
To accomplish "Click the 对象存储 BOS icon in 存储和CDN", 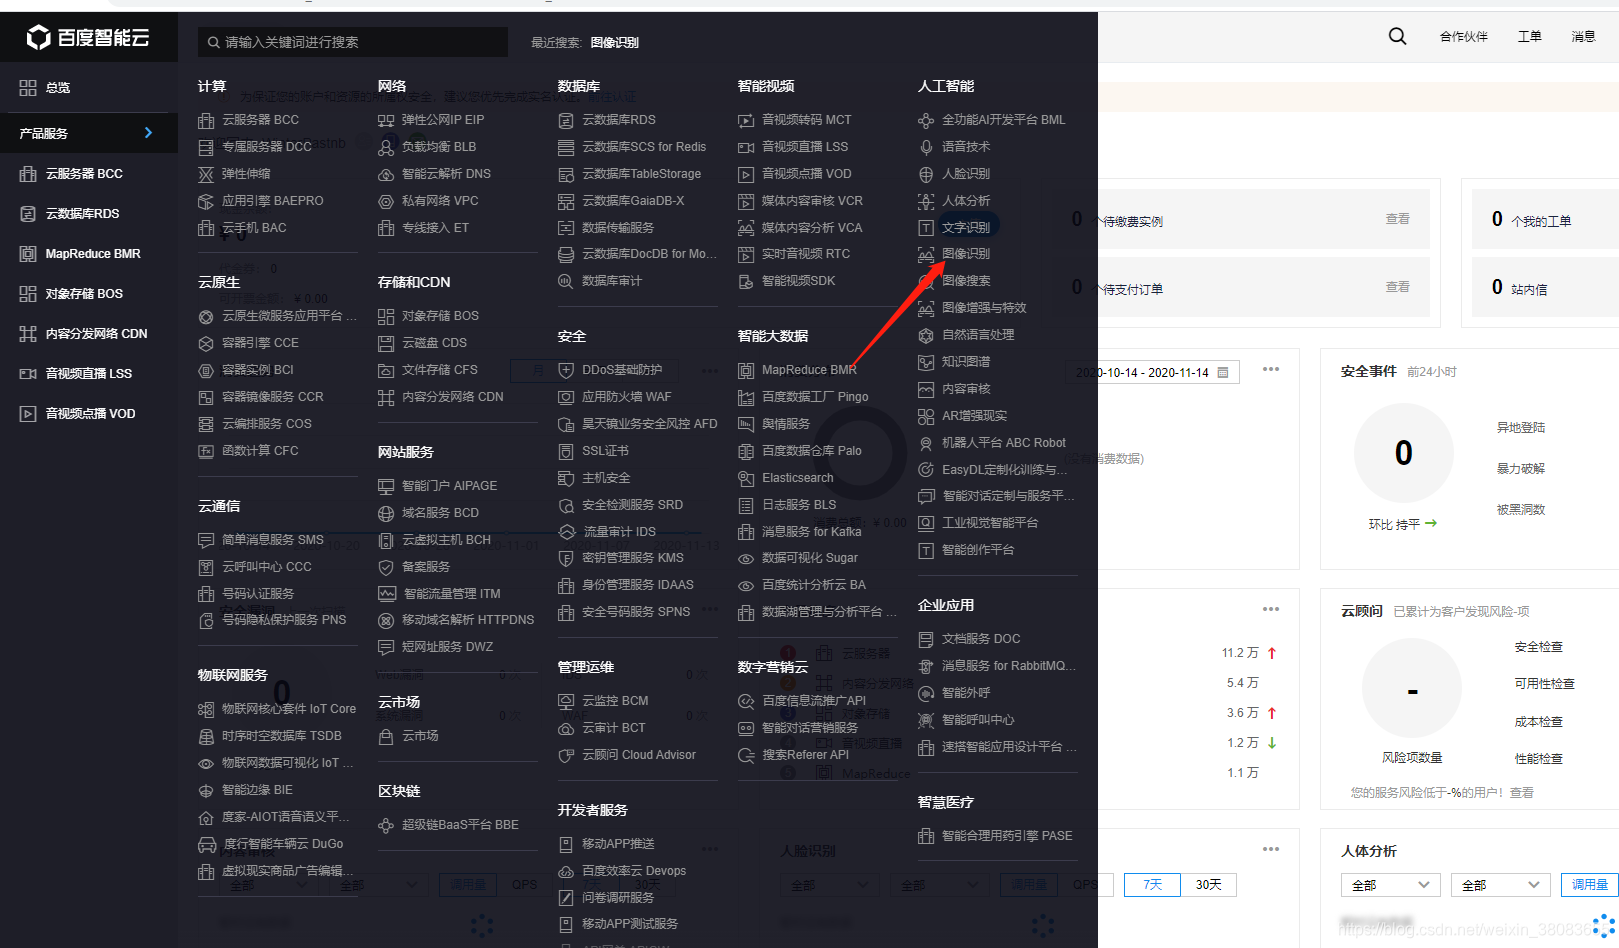I will pyautogui.click(x=386, y=316).
